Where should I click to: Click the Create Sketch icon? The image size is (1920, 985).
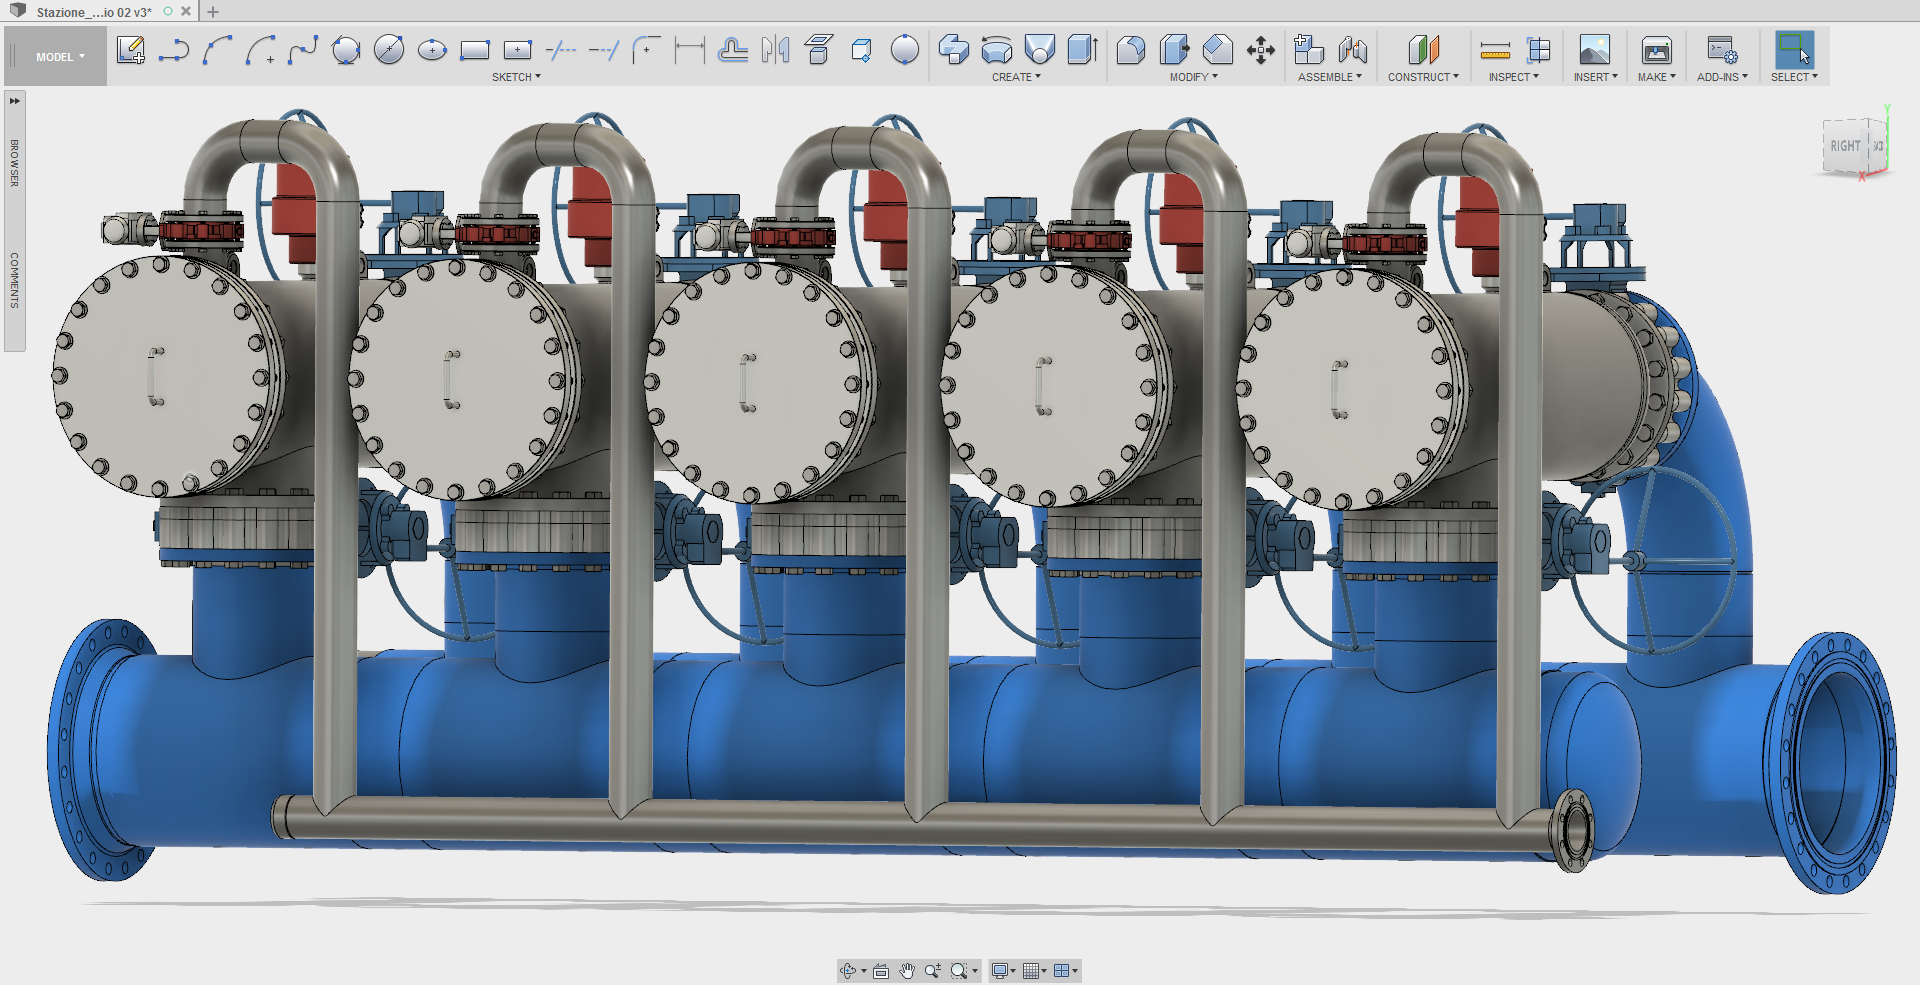click(131, 50)
